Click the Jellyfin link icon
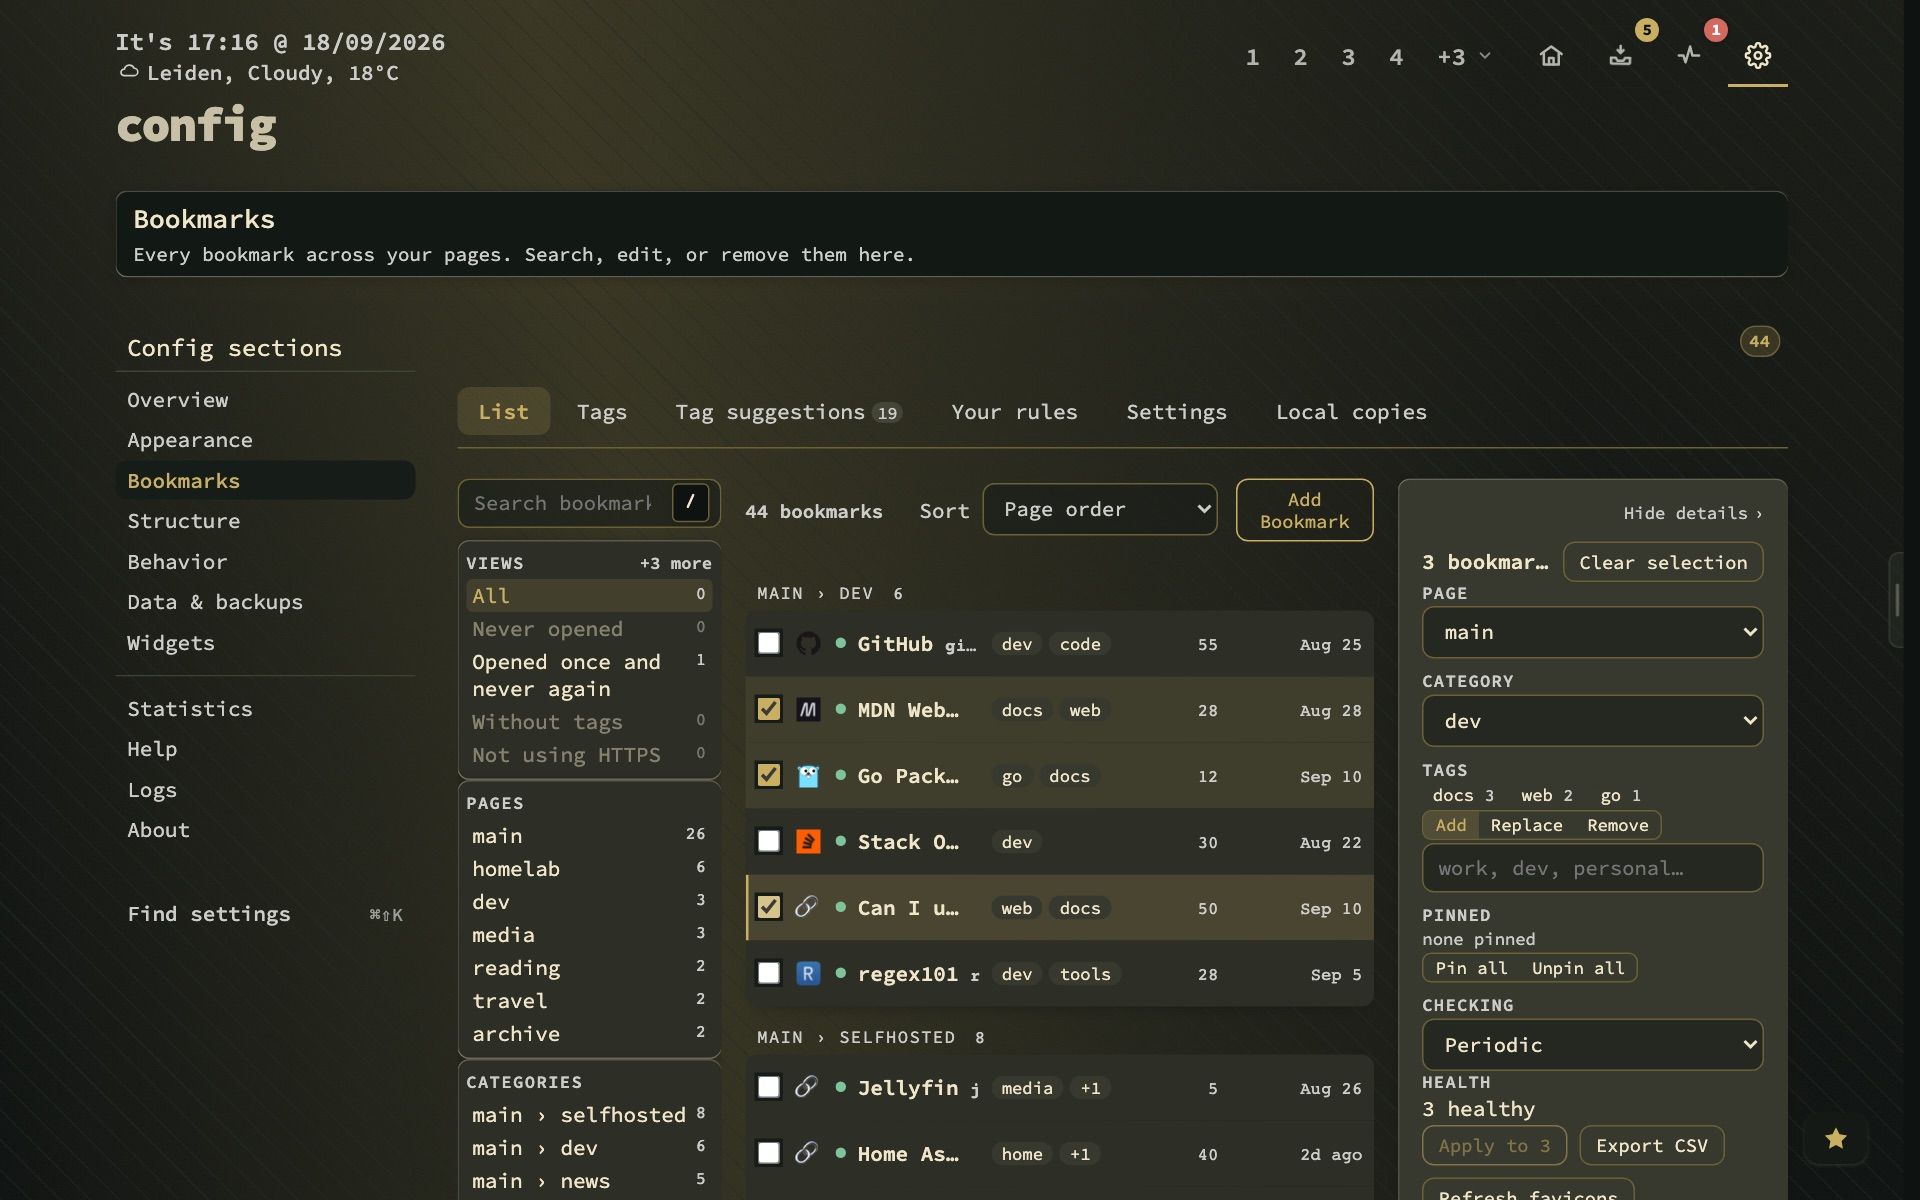The width and height of the screenshot is (1920, 1200). [x=807, y=1087]
